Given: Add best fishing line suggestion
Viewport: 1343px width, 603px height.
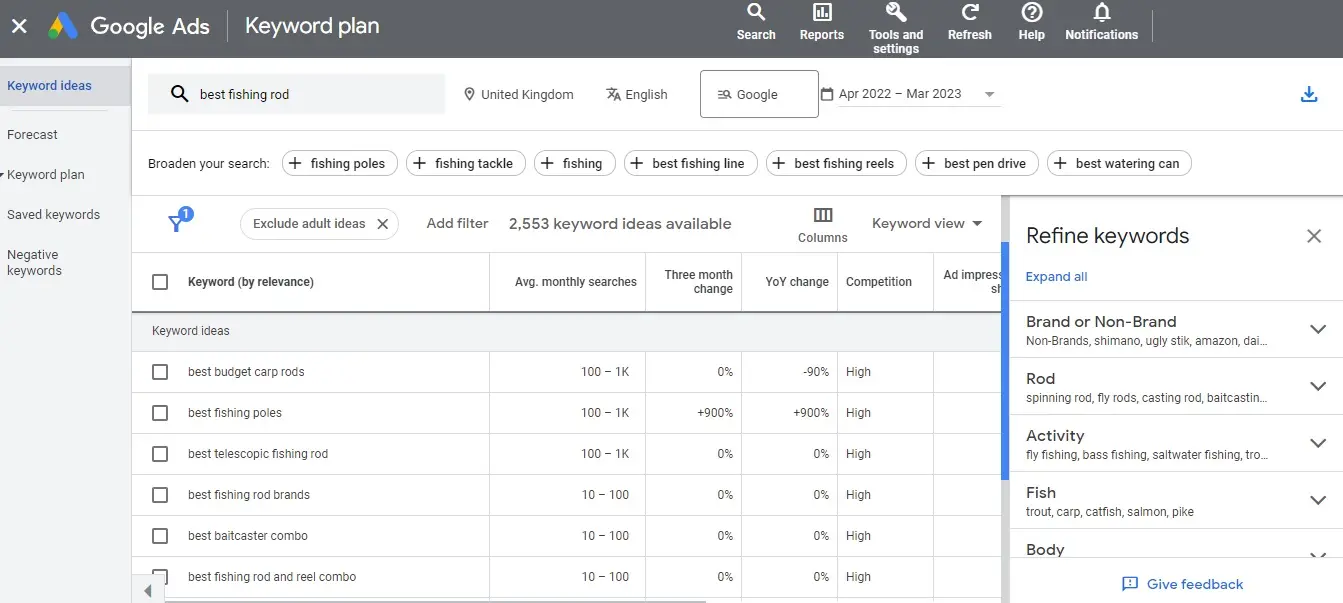Looking at the screenshot, I should [x=691, y=163].
